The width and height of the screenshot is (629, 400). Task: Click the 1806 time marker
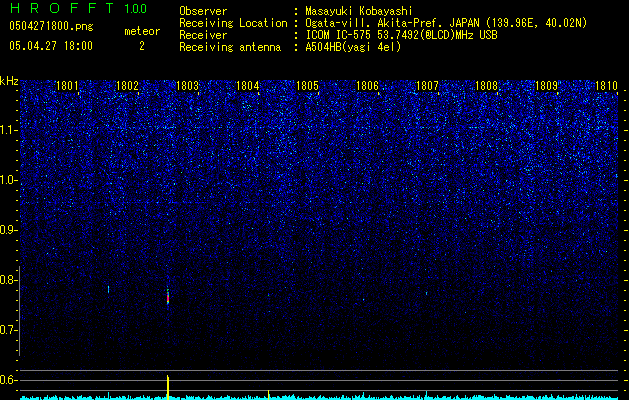coord(367,86)
